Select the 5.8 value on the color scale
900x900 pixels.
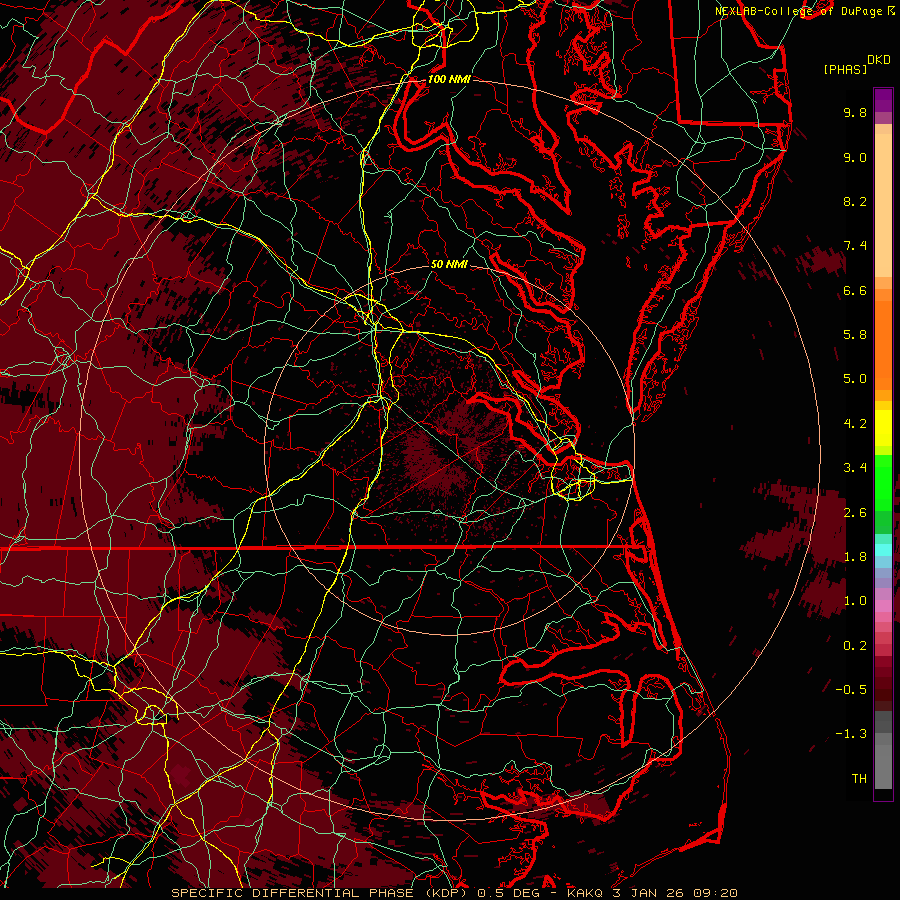click(855, 335)
